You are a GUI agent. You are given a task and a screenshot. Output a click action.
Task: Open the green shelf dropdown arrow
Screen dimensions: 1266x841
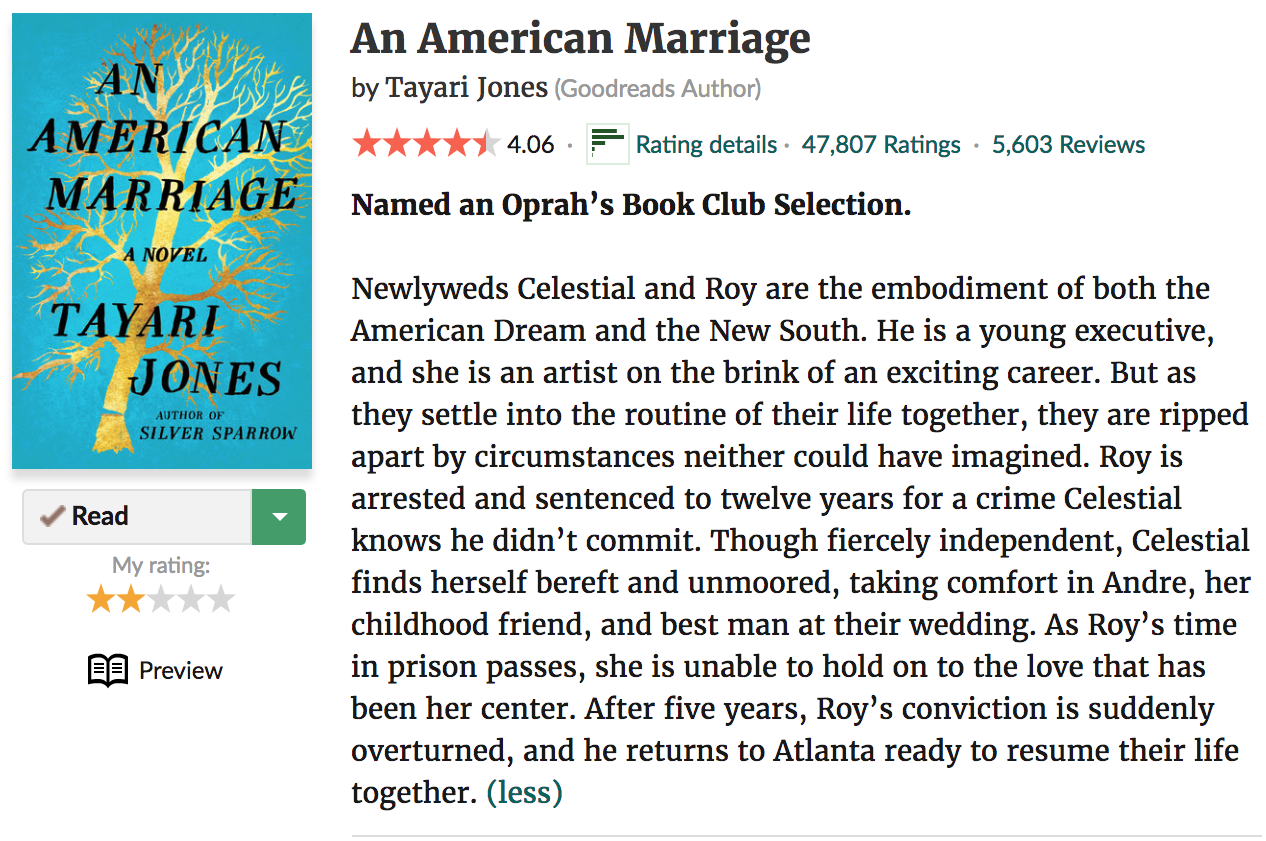(x=279, y=516)
